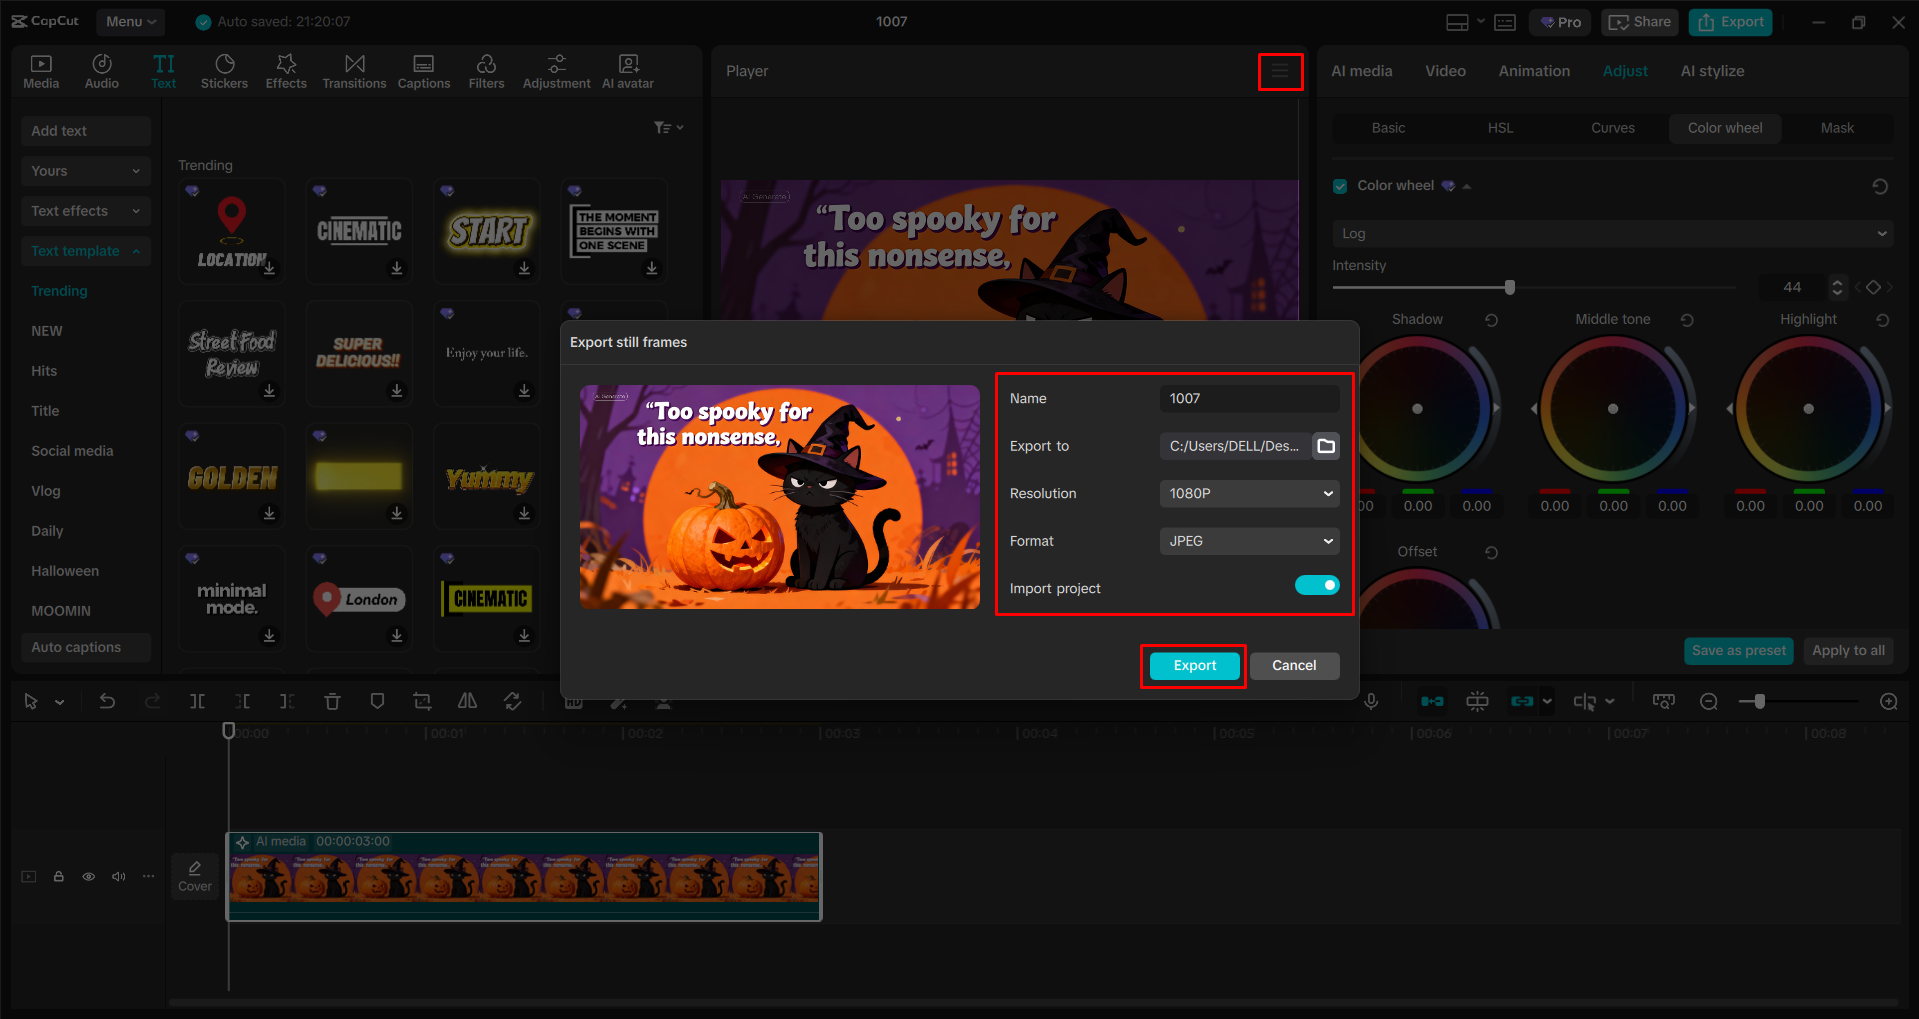Open the Adjustment panel
This screenshot has height=1019, width=1919.
(x=556, y=72)
